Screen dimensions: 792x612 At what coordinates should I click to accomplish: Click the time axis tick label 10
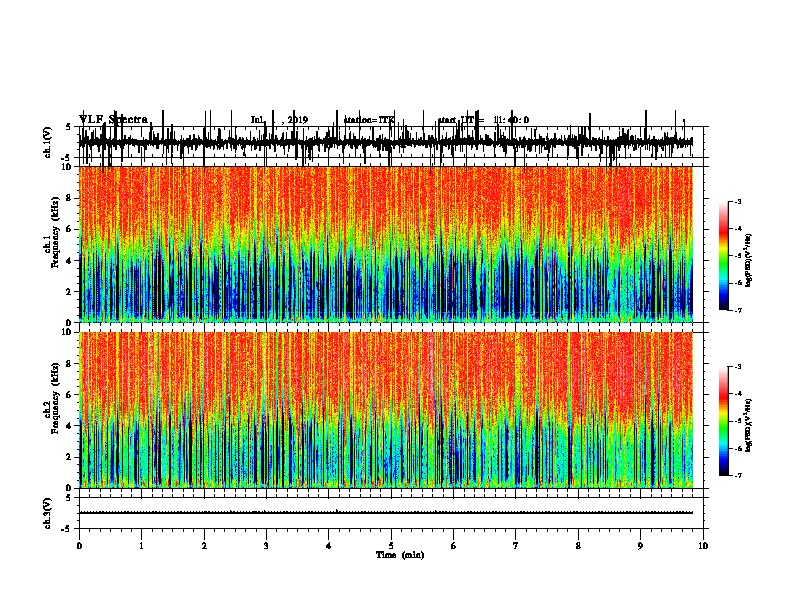click(x=703, y=545)
